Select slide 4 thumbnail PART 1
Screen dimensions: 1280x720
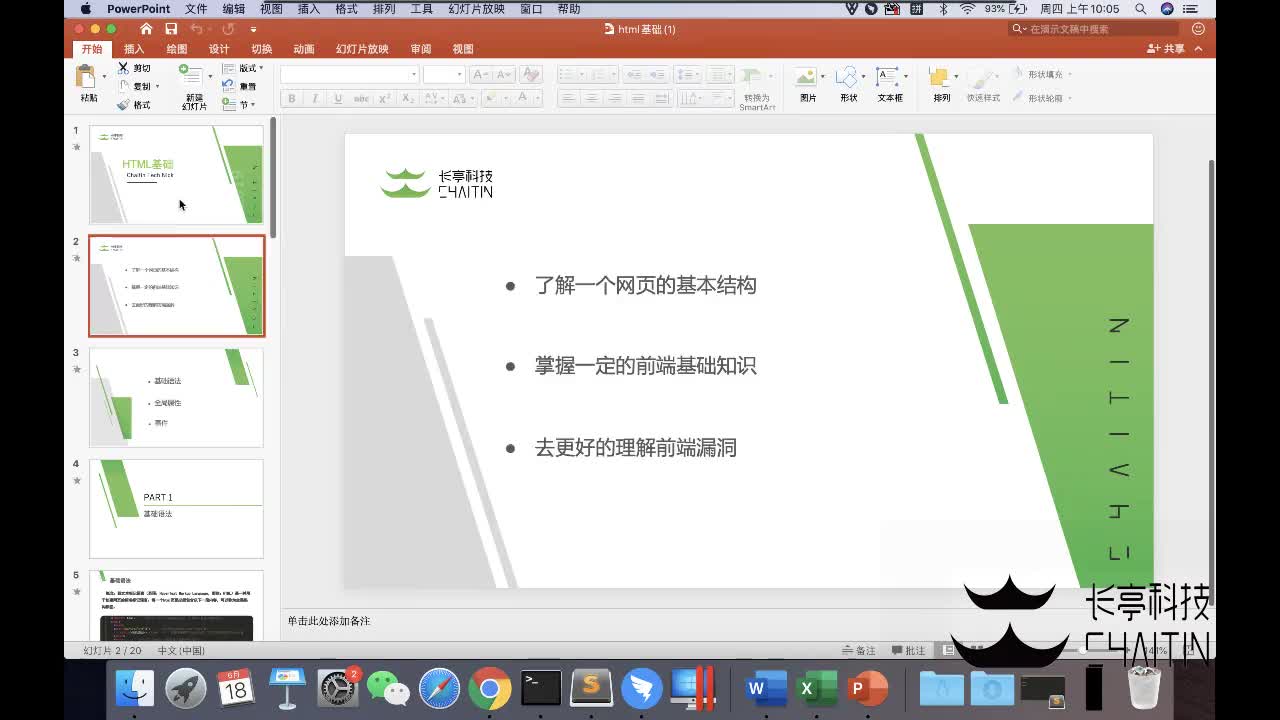(176, 509)
